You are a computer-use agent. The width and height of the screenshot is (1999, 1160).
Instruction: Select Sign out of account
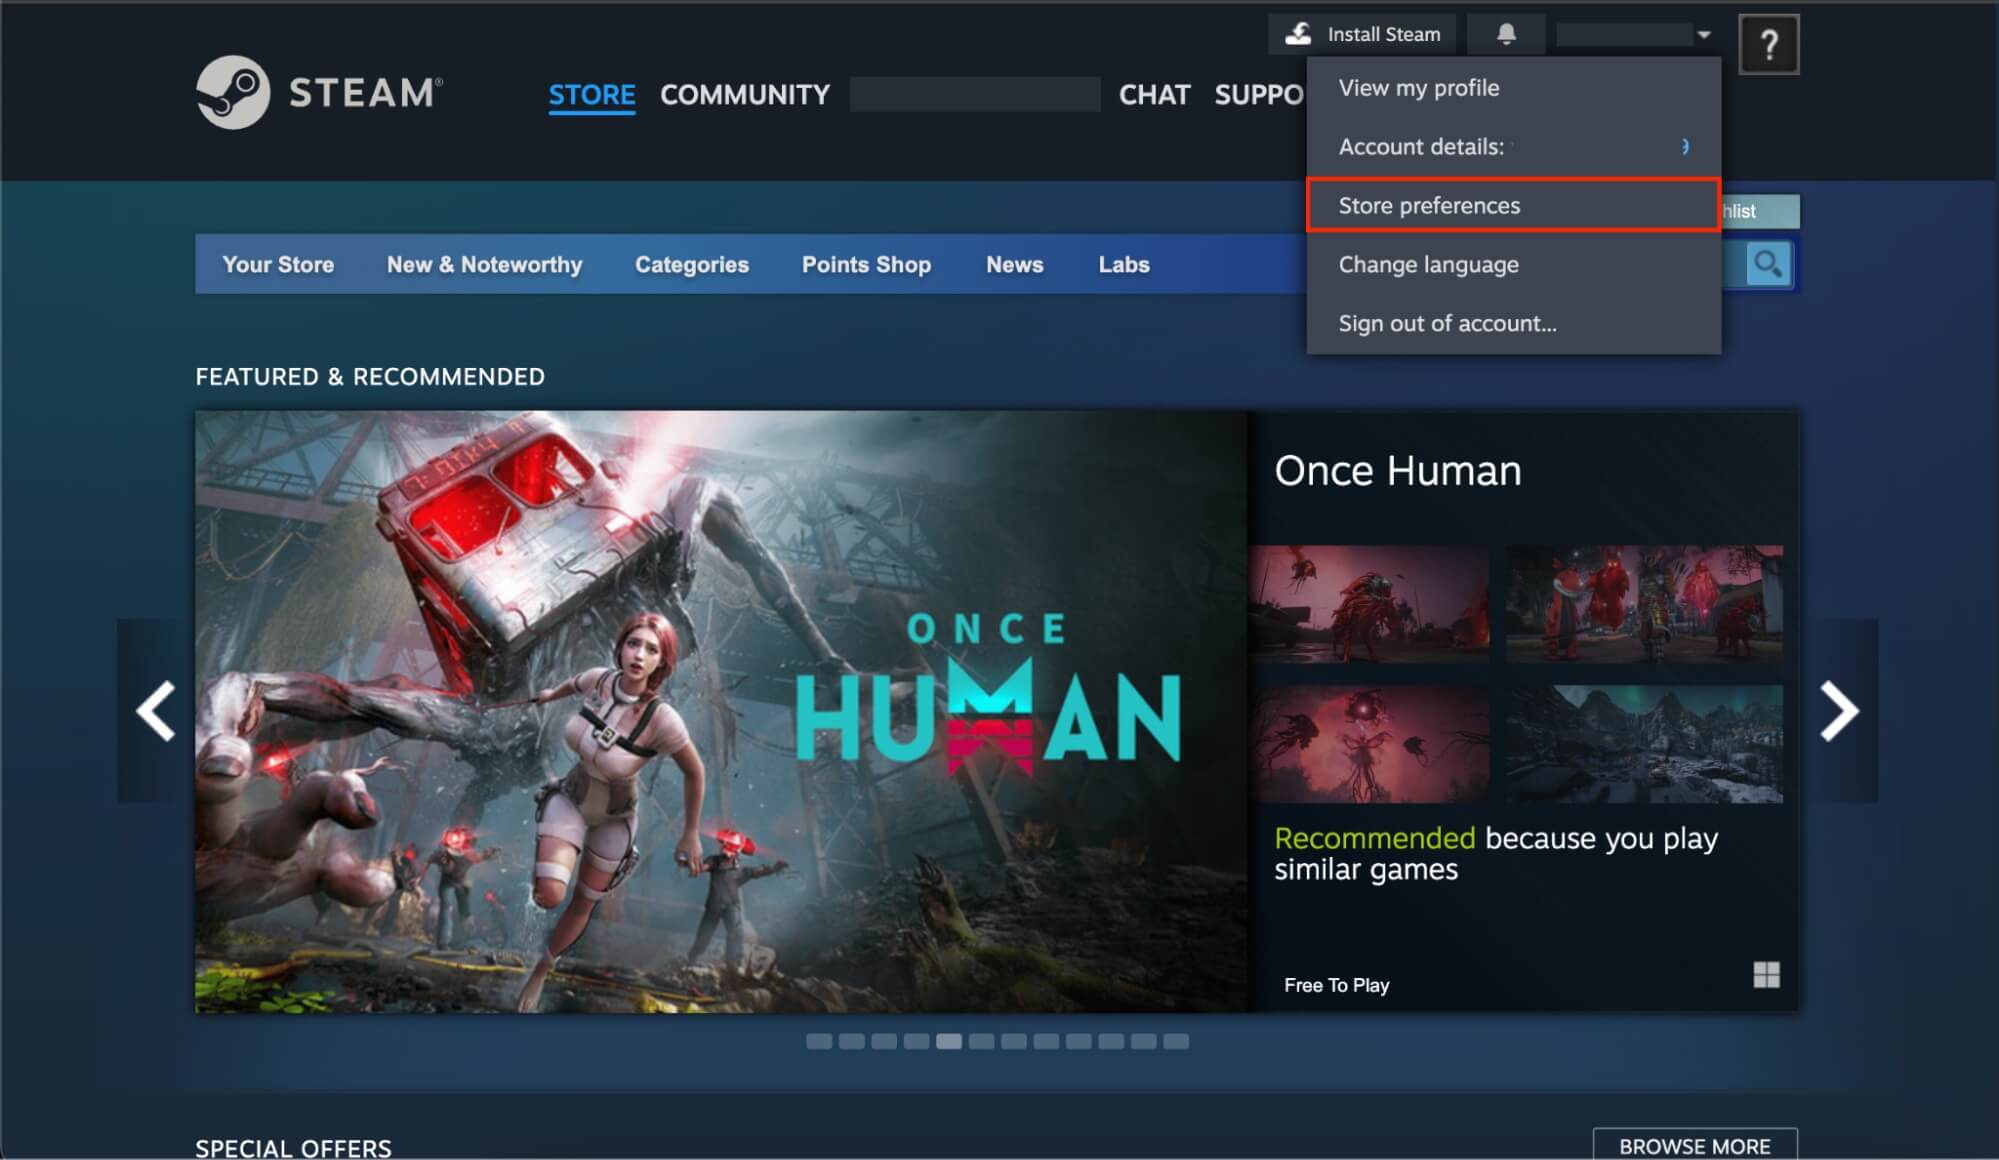click(x=1514, y=324)
